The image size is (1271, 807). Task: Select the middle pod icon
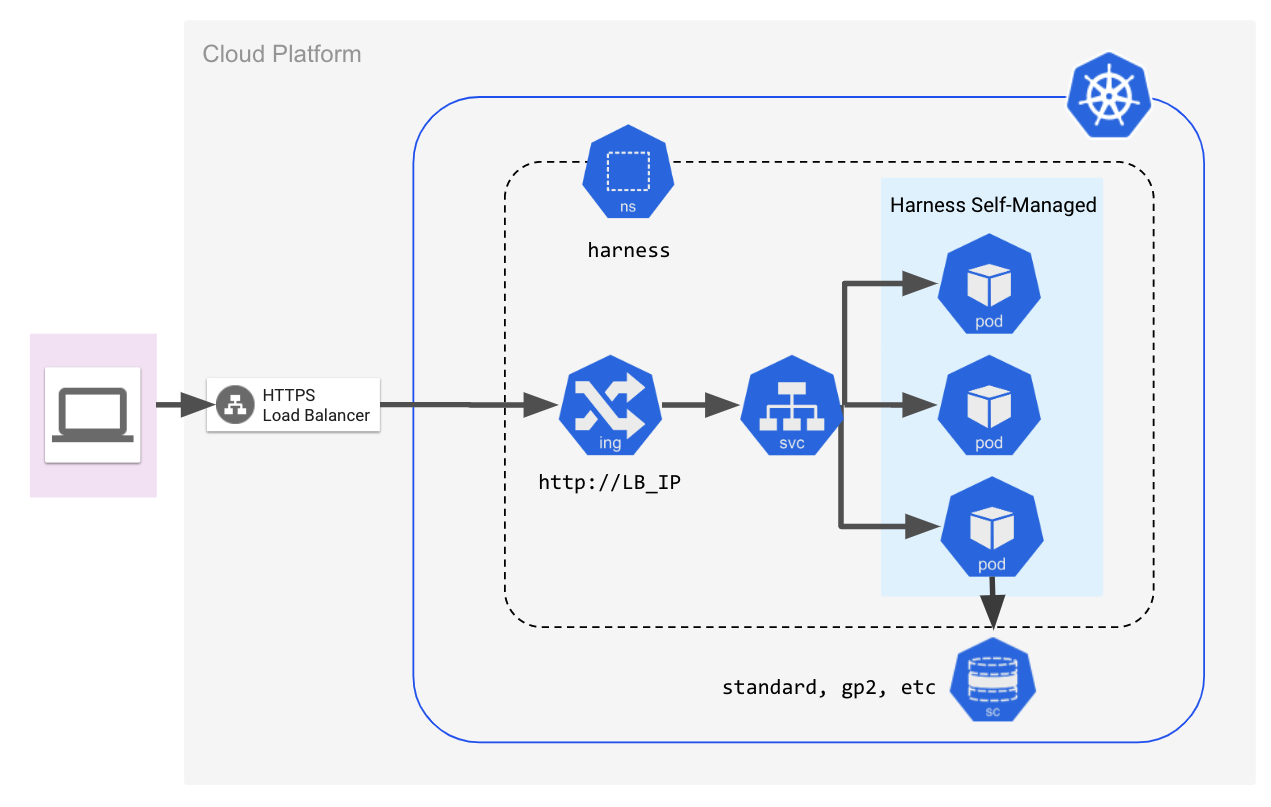pyautogui.click(x=989, y=406)
